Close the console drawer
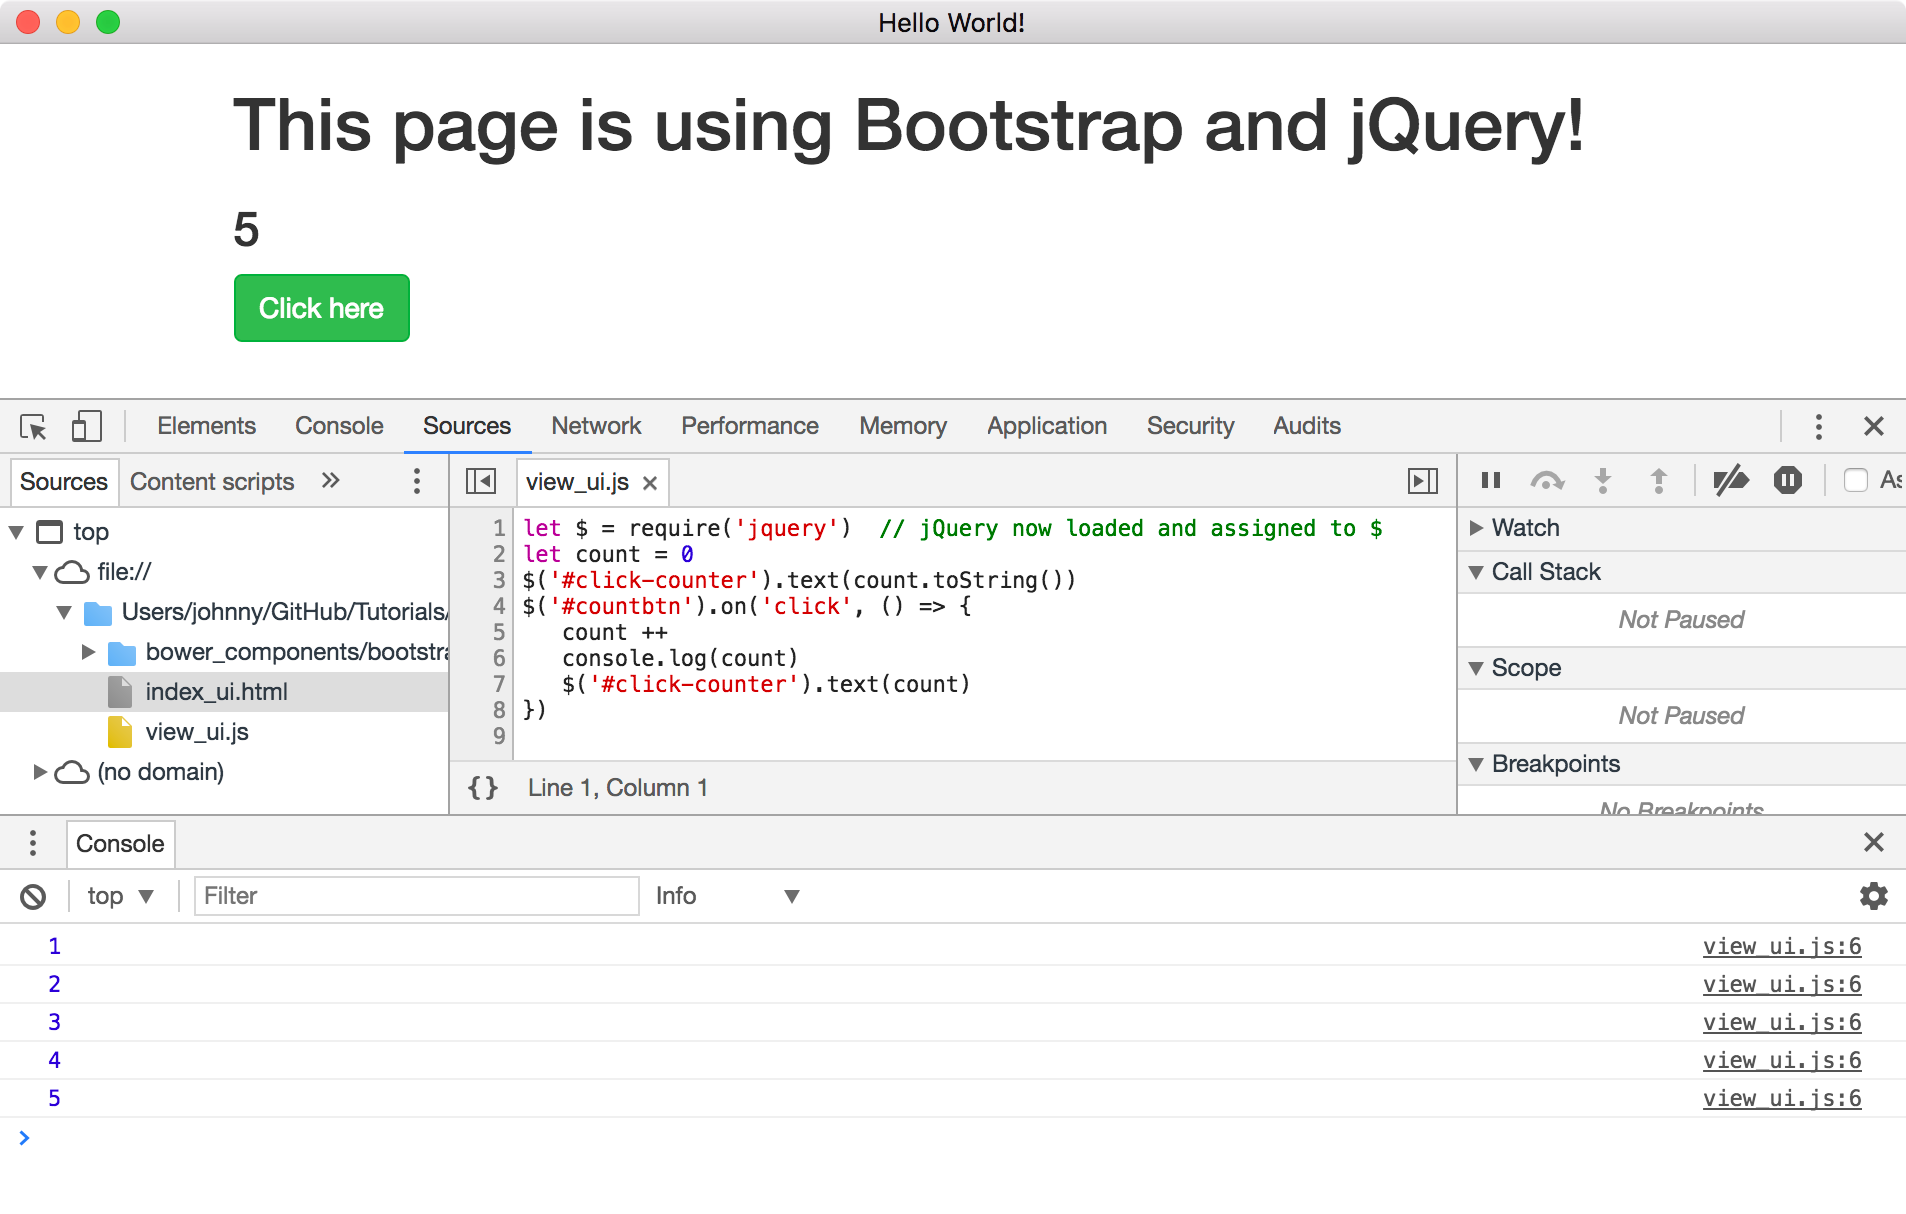The height and width of the screenshot is (1214, 1906). pyautogui.click(x=1874, y=843)
